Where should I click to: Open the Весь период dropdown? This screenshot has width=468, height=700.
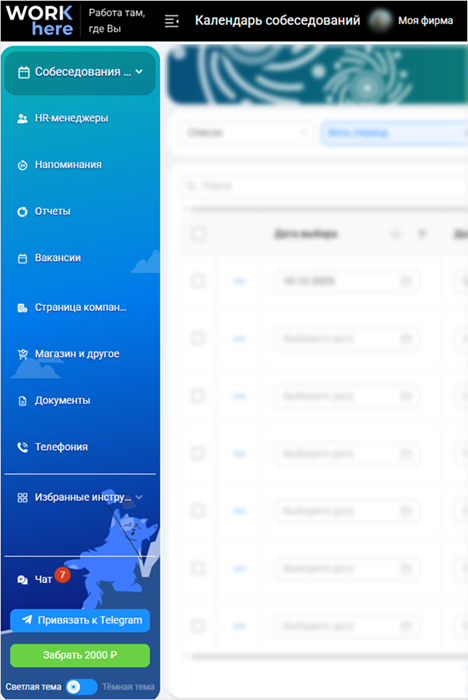(395, 133)
